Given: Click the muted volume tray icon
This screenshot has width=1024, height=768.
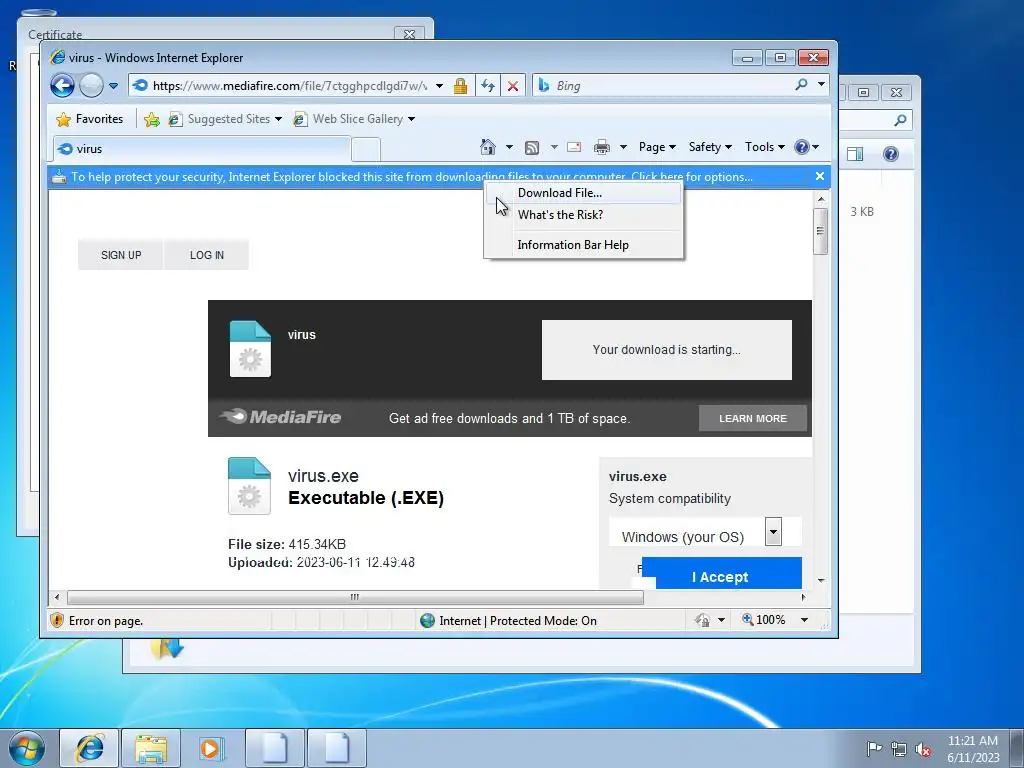Looking at the screenshot, I should pyautogui.click(x=923, y=749).
